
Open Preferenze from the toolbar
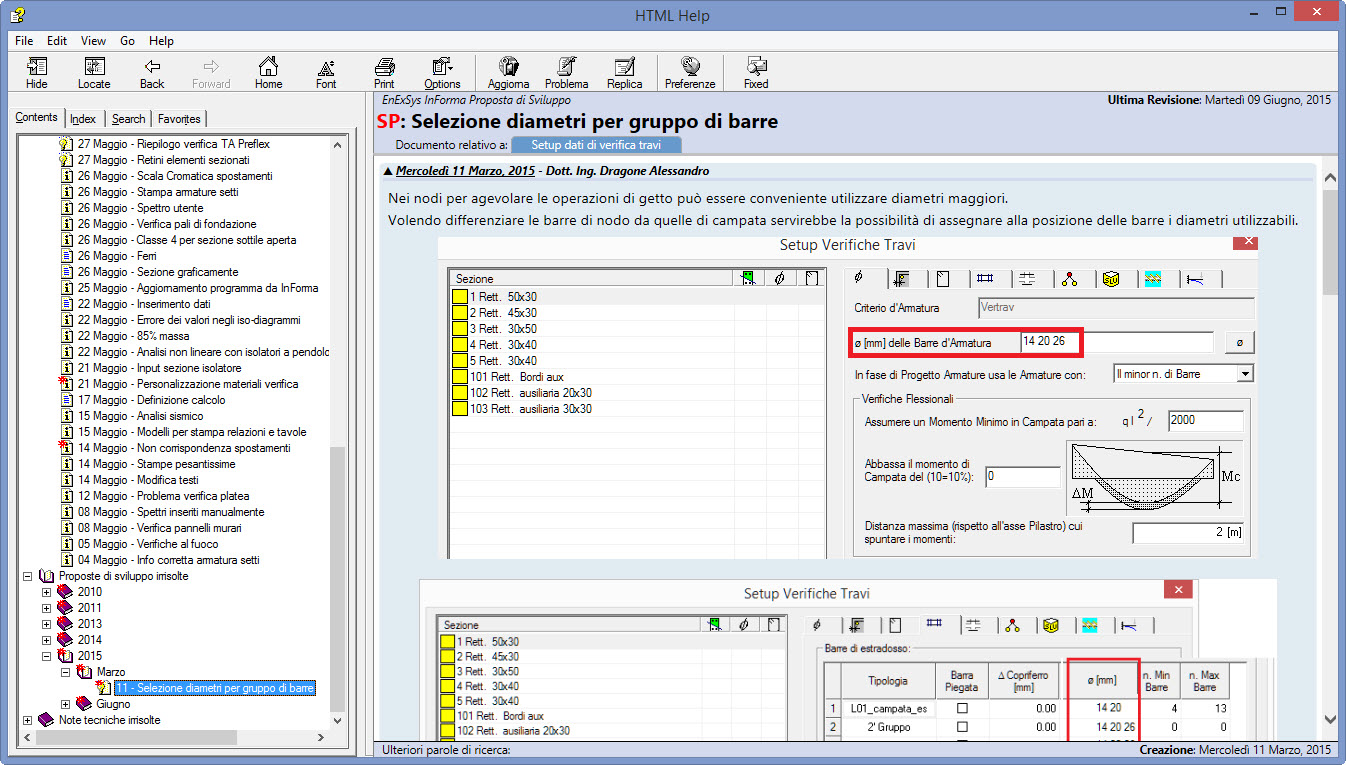(690, 73)
